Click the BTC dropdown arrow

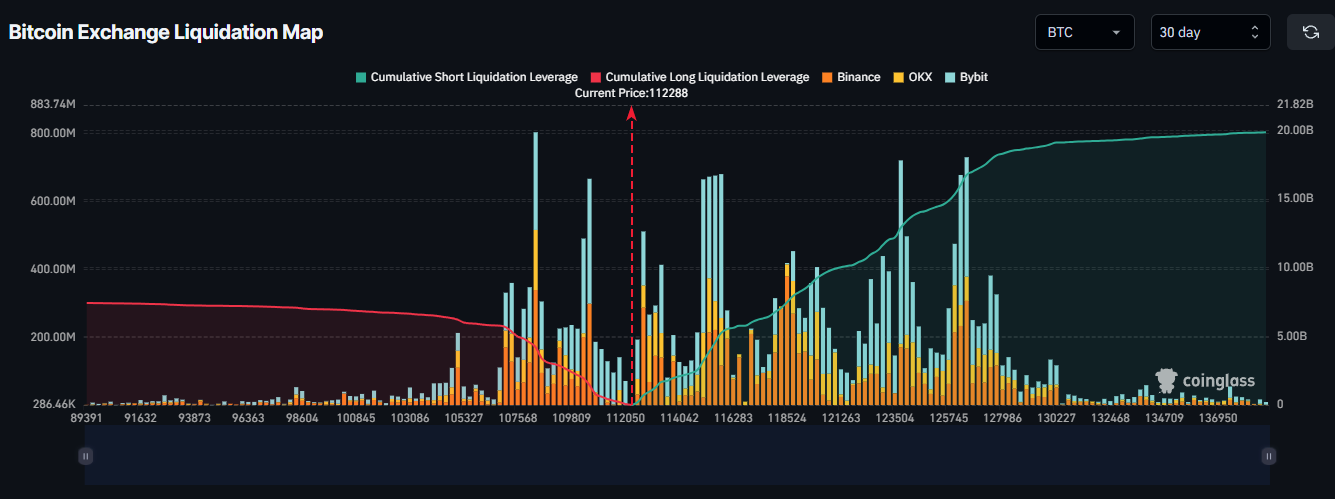pos(1116,33)
